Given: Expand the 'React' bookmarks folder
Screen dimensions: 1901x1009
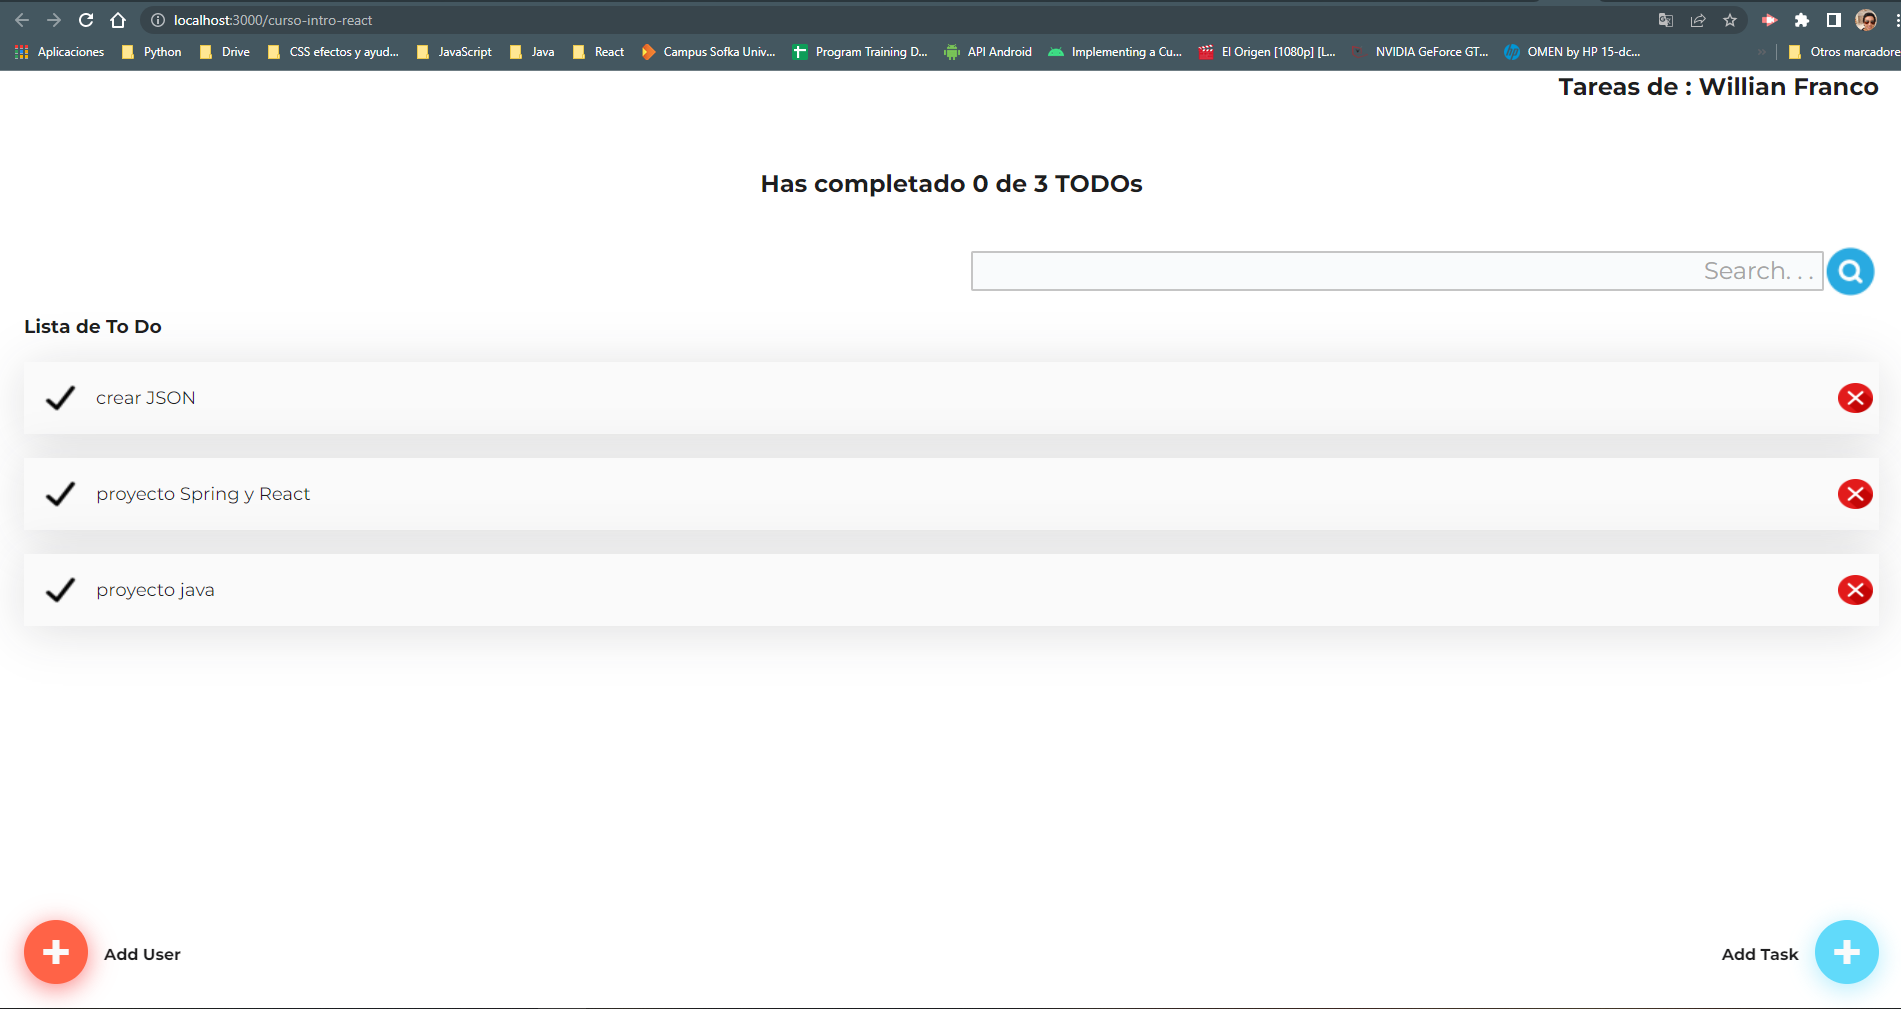Looking at the screenshot, I should [600, 51].
